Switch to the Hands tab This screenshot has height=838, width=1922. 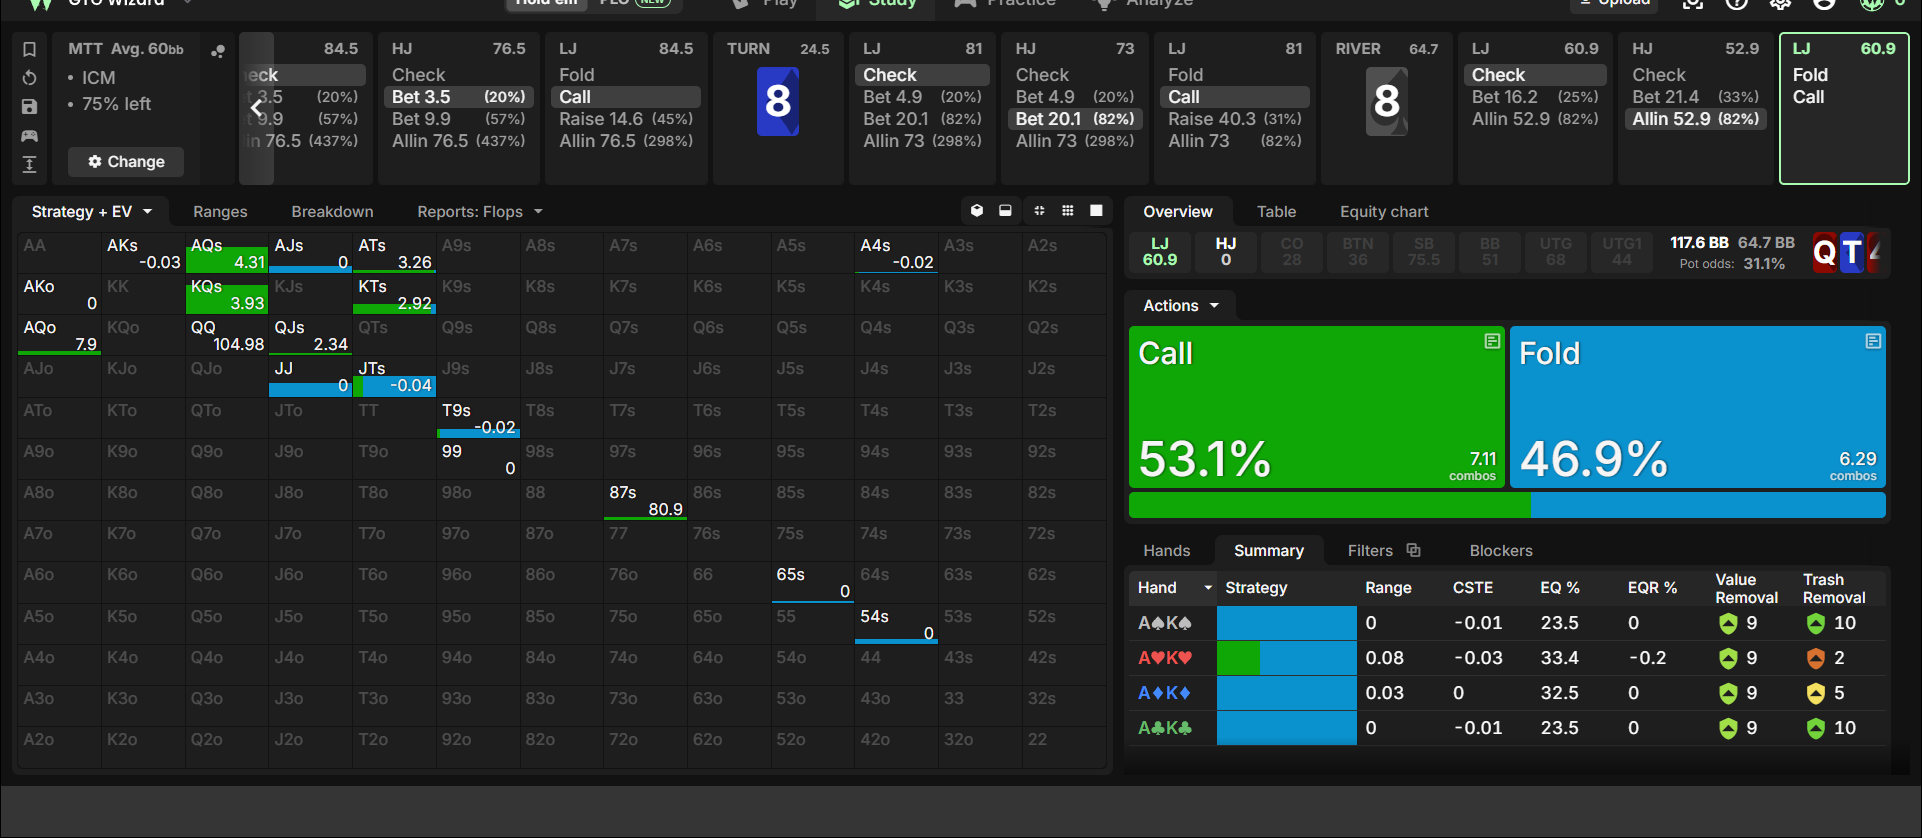1167,551
